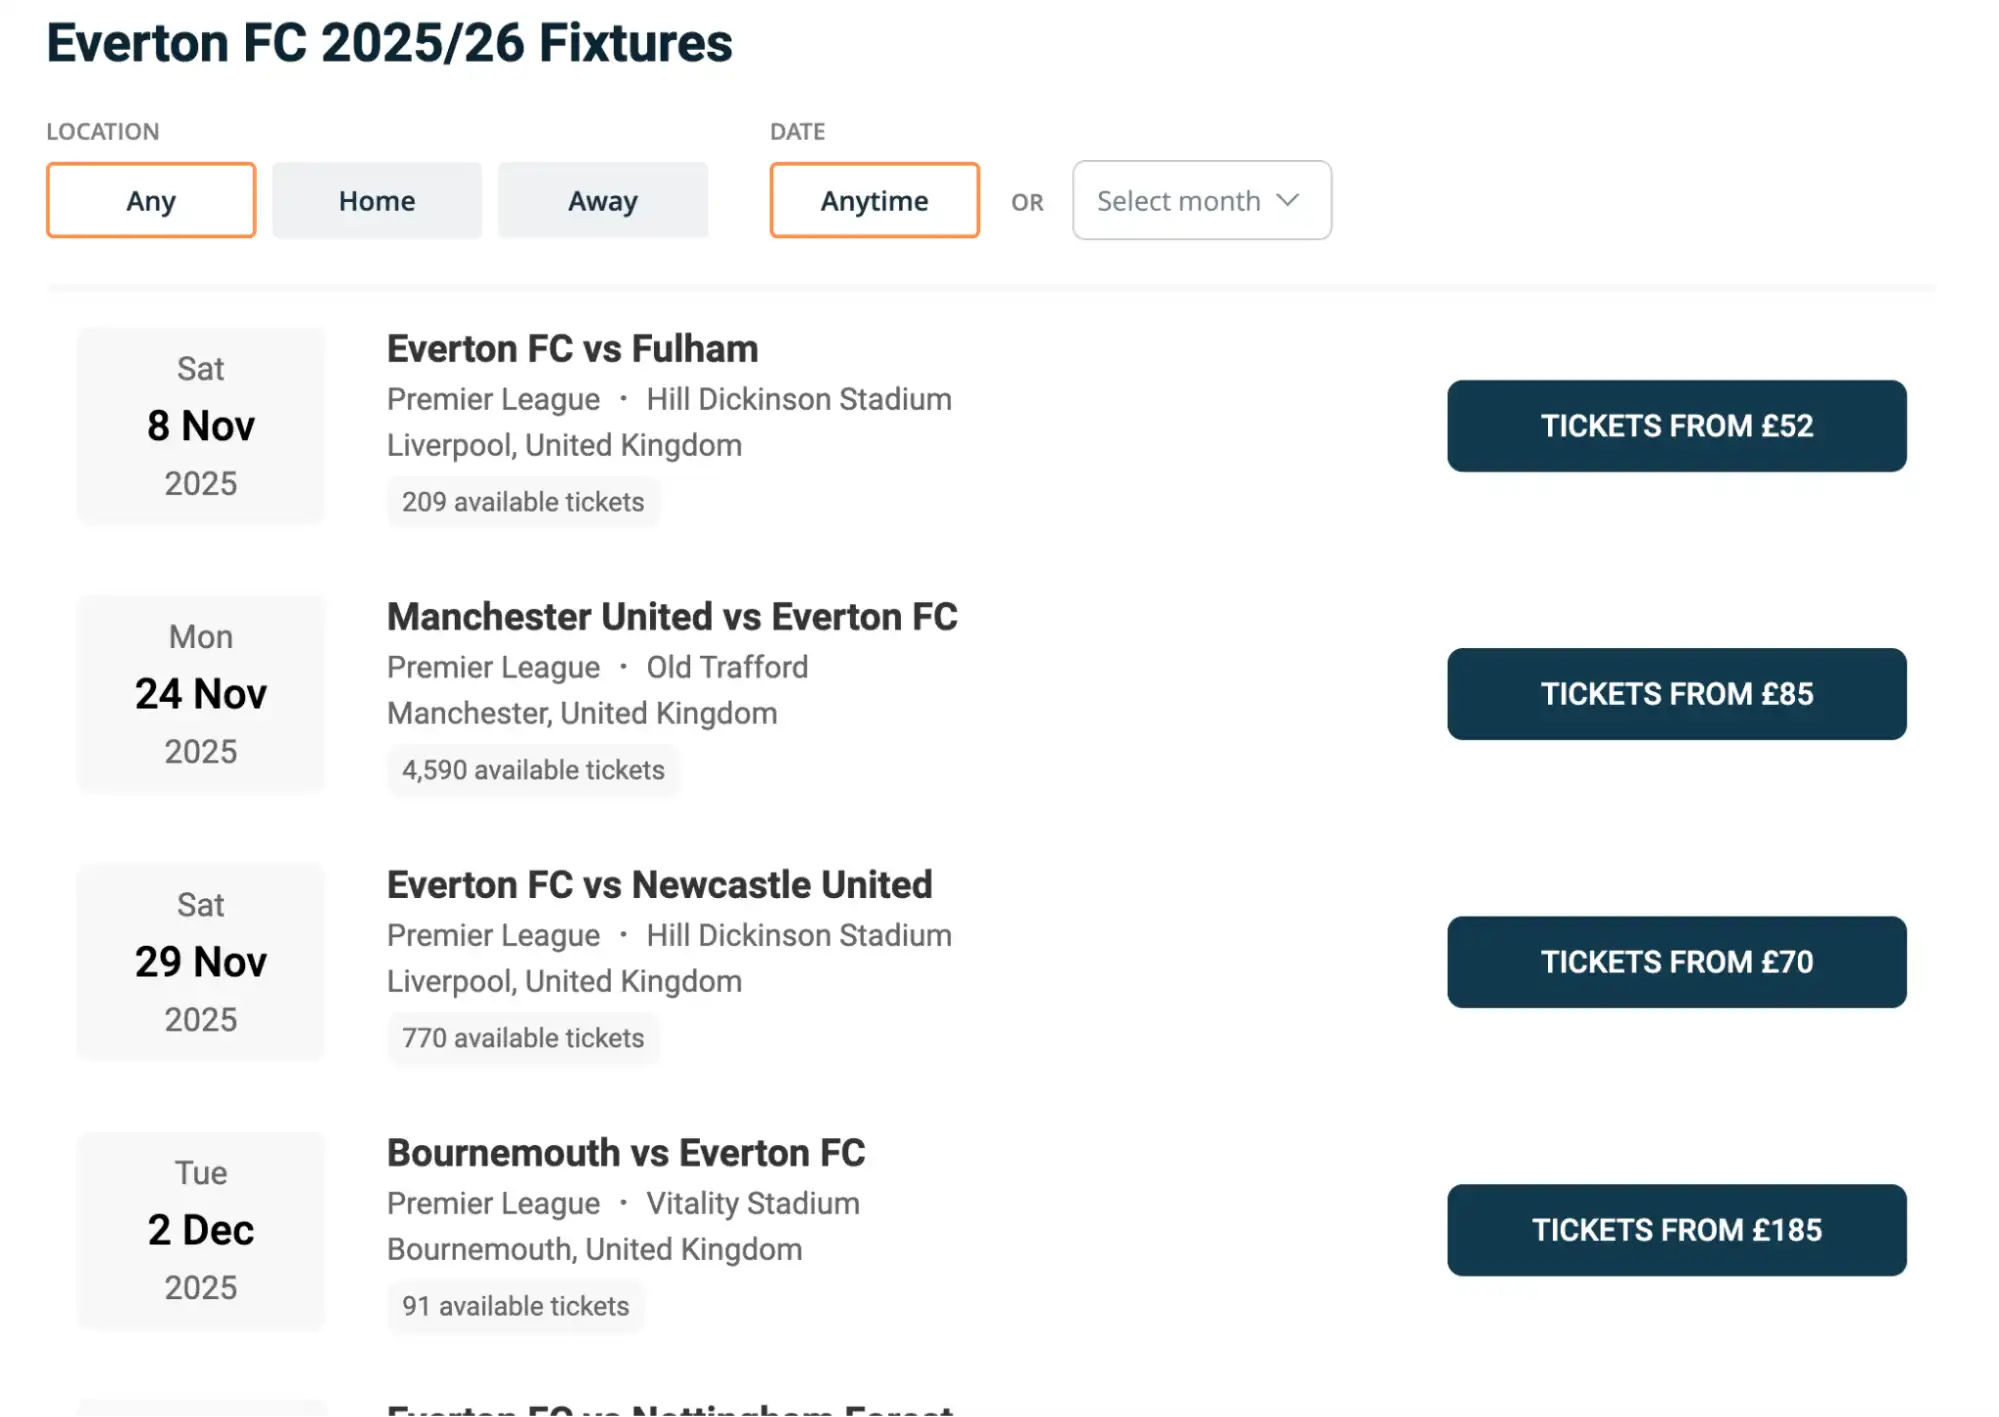Image resolution: width=1999 pixels, height=1417 pixels.
Task: Click Tickets from £52 for Fulham match
Action: click(1675, 426)
